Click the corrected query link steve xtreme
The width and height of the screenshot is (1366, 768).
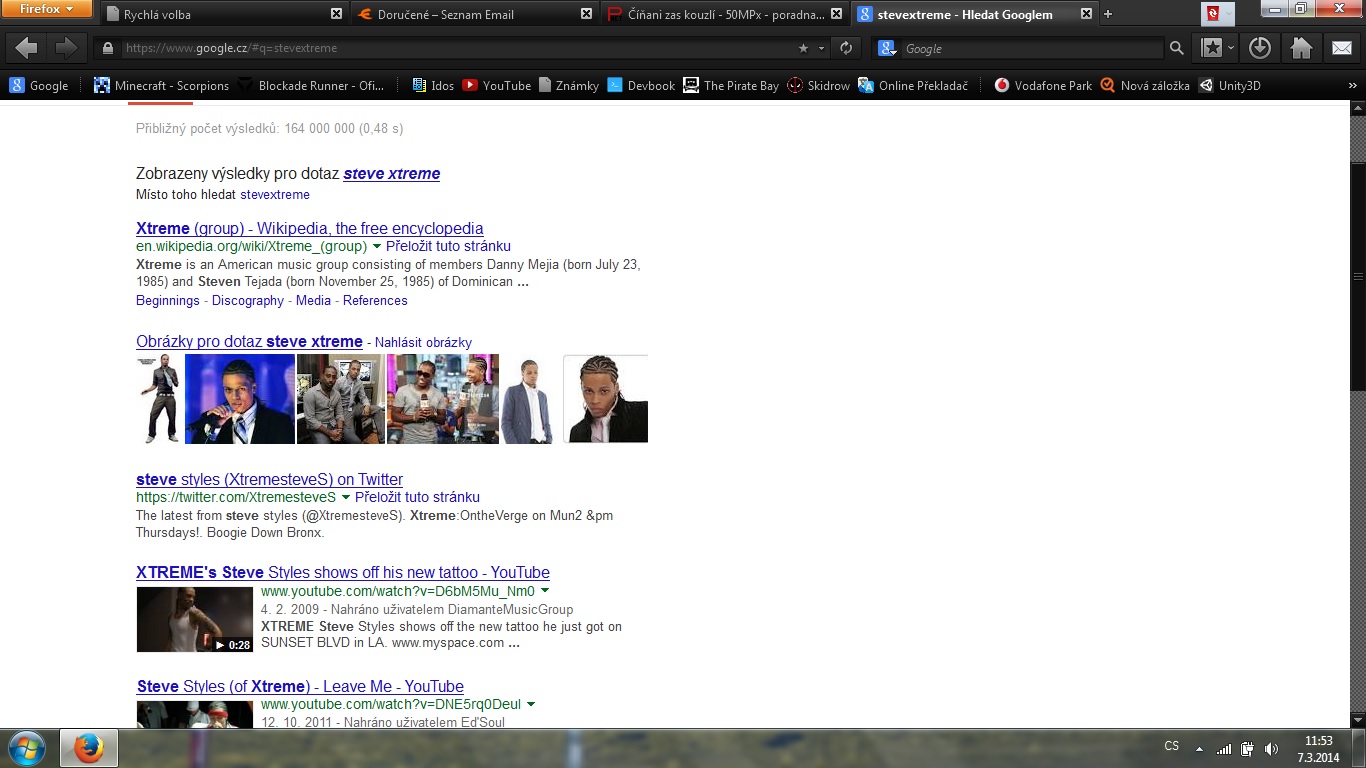(x=392, y=173)
